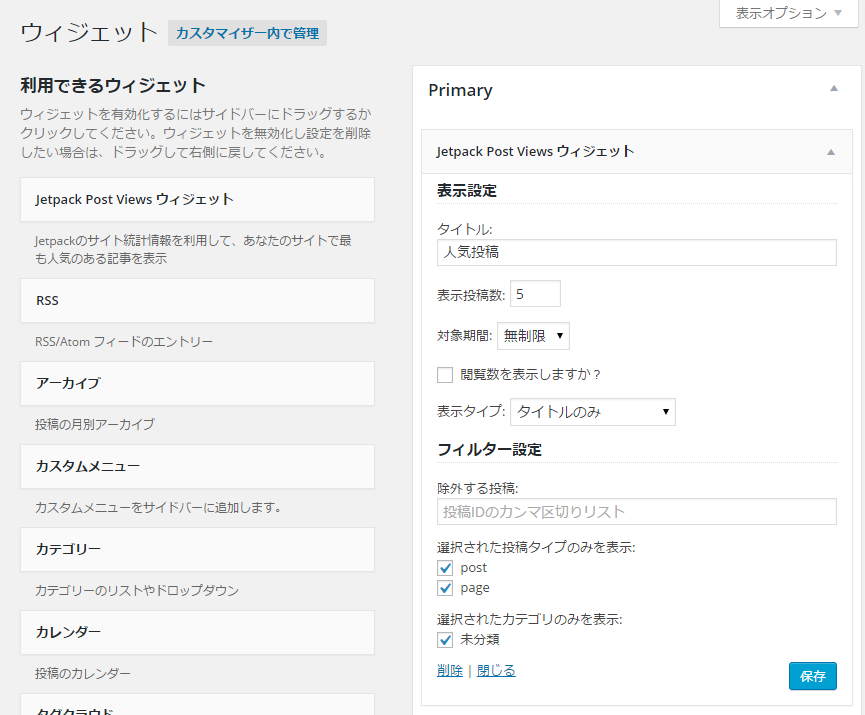
Task: Click the 削除 link
Action: tap(449, 671)
